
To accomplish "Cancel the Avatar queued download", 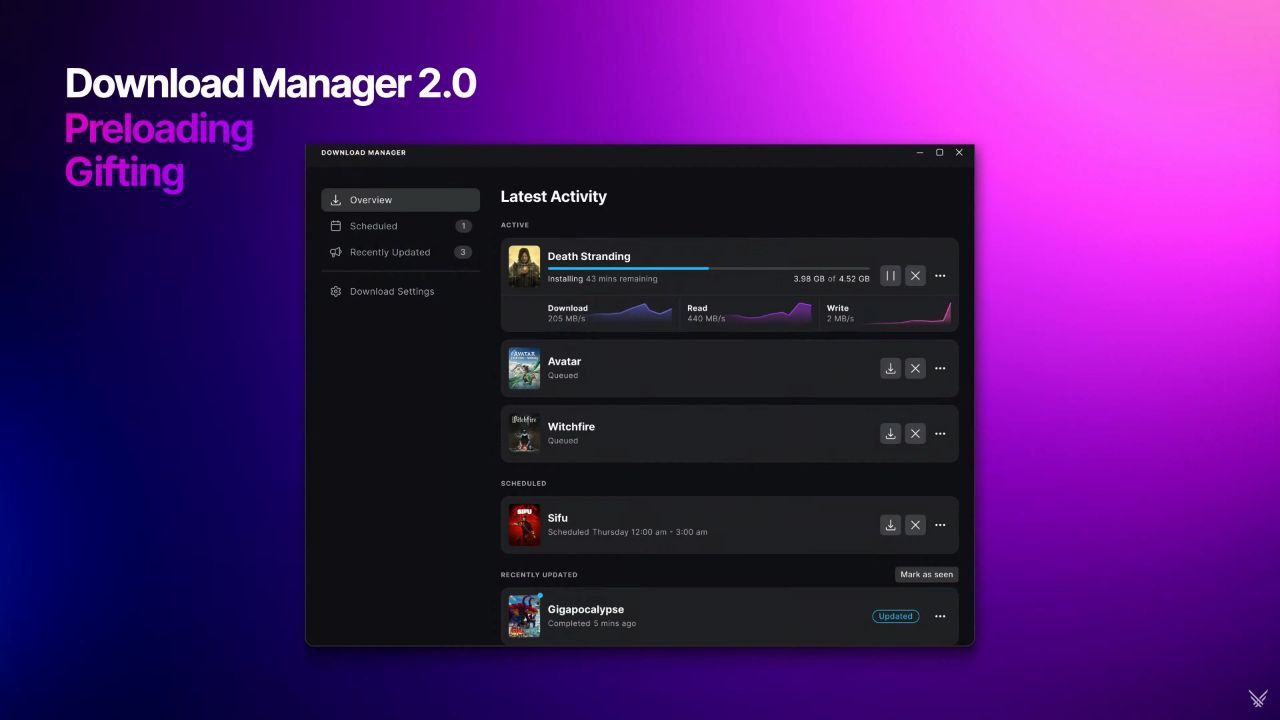I will [x=915, y=368].
